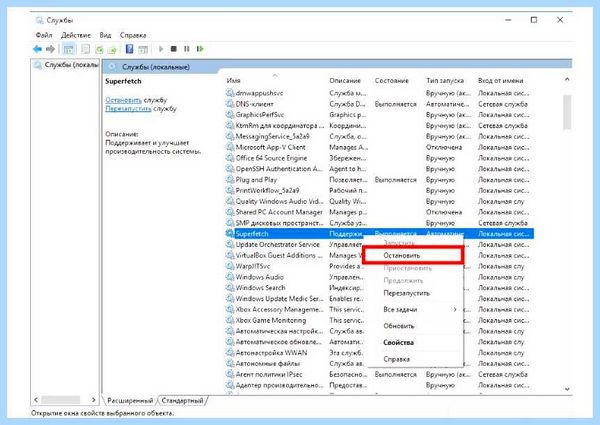This screenshot has height=425, width=600.
Task: Click the left pane scroll-right arrow
Action: [94, 400]
